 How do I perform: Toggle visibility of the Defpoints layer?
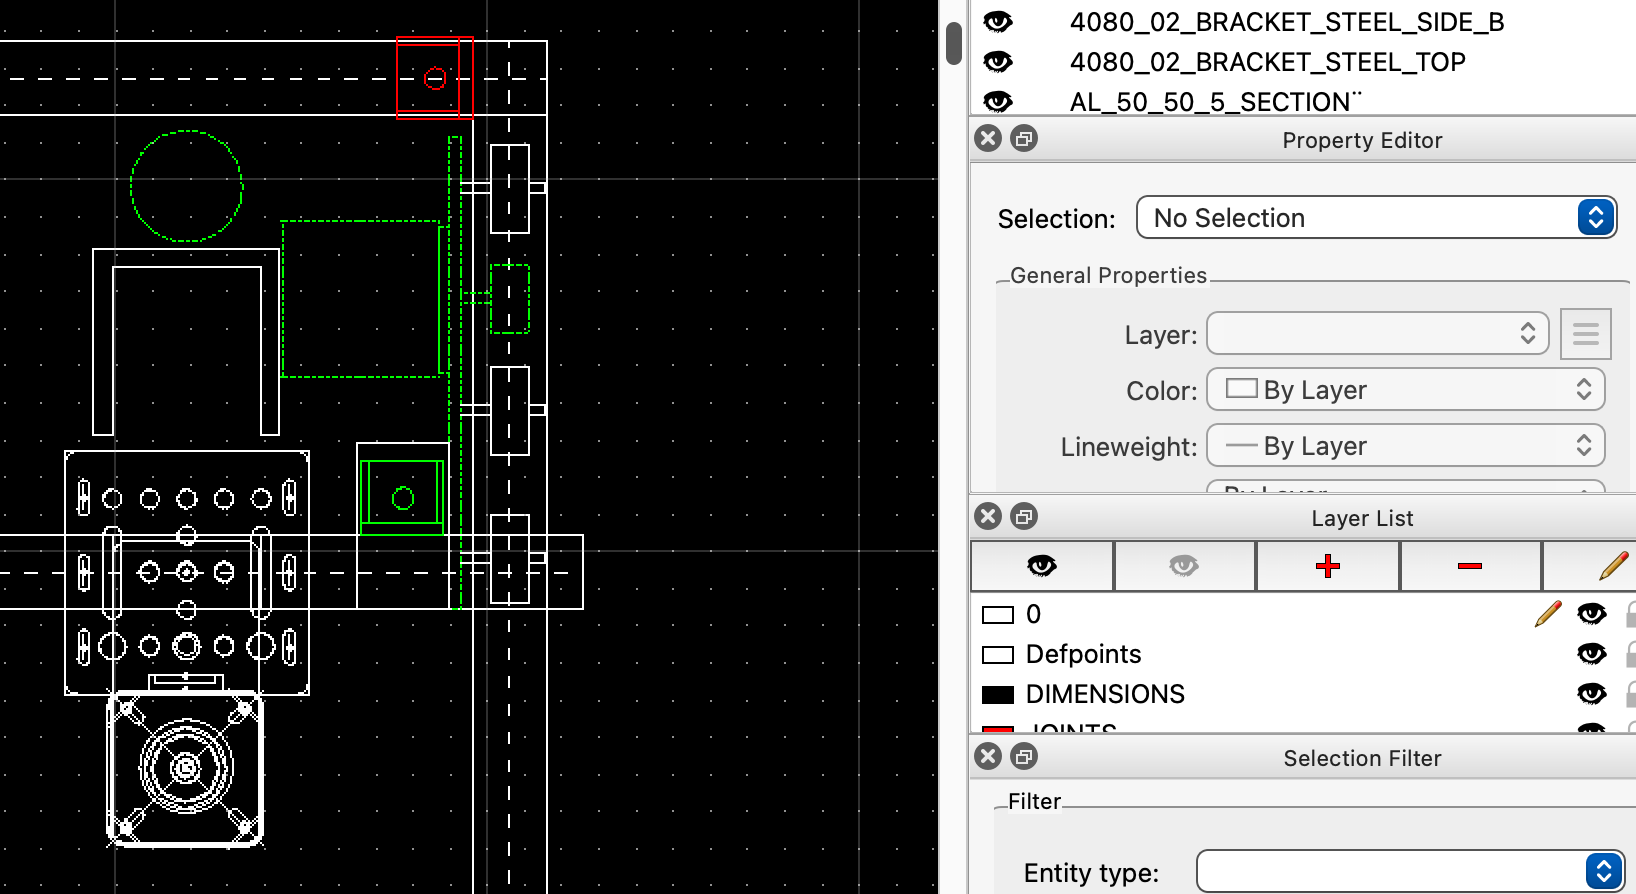tap(1591, 654)
